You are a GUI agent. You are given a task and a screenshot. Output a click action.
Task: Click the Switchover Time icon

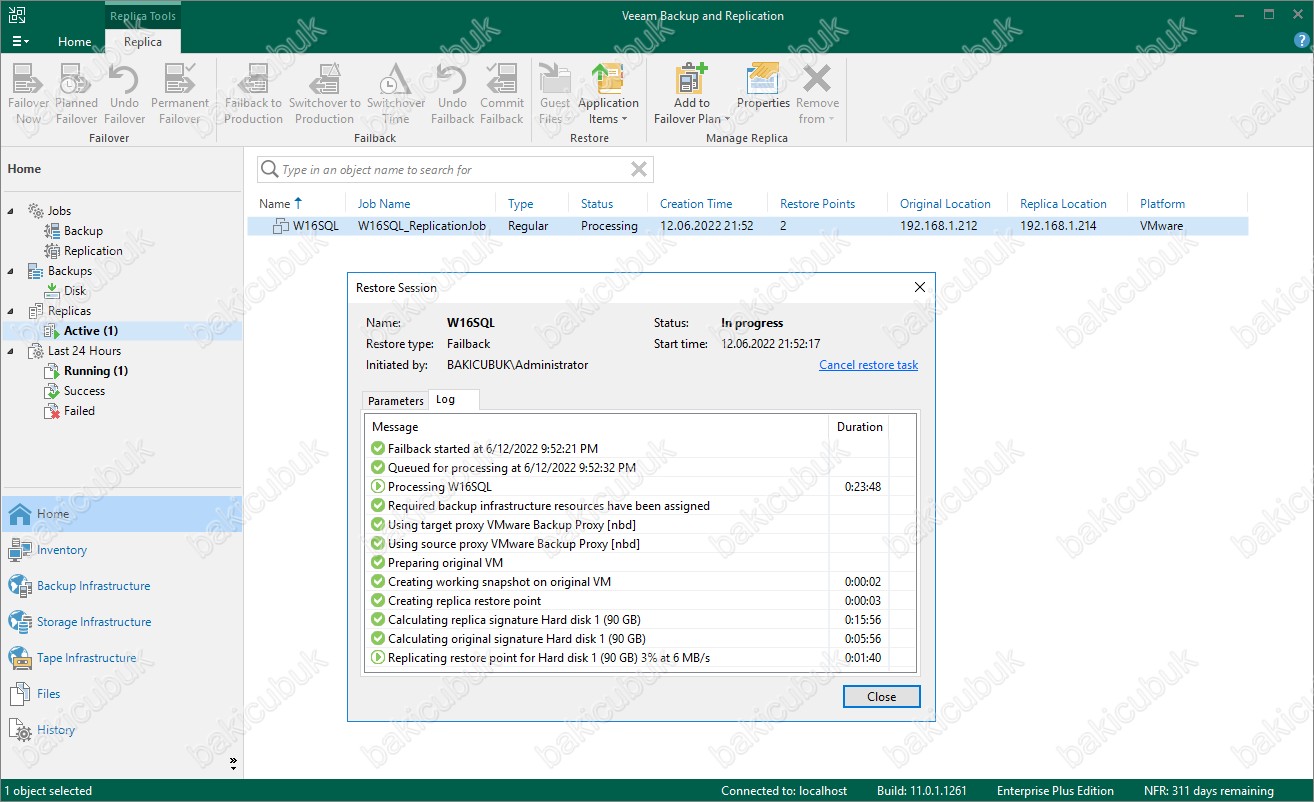click(396, 93)
